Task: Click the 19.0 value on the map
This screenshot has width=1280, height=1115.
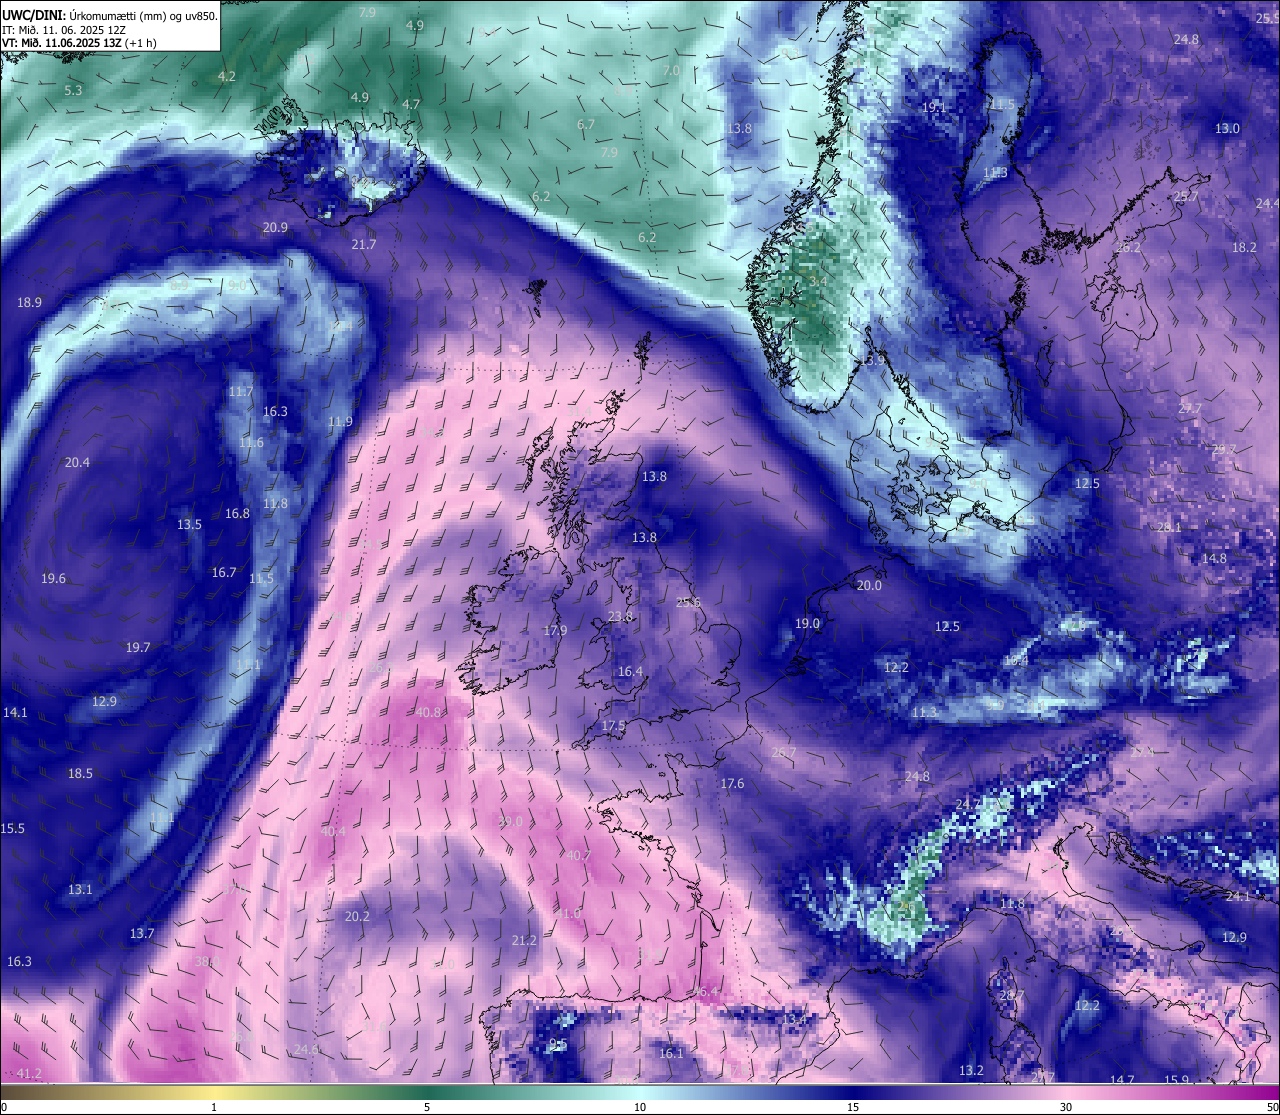Action: tap(807, 623)
